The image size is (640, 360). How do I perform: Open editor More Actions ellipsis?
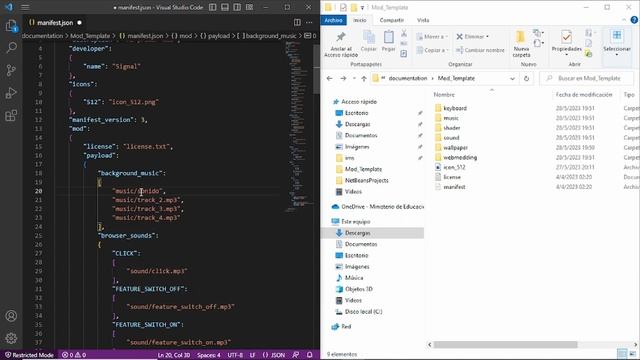309,22
